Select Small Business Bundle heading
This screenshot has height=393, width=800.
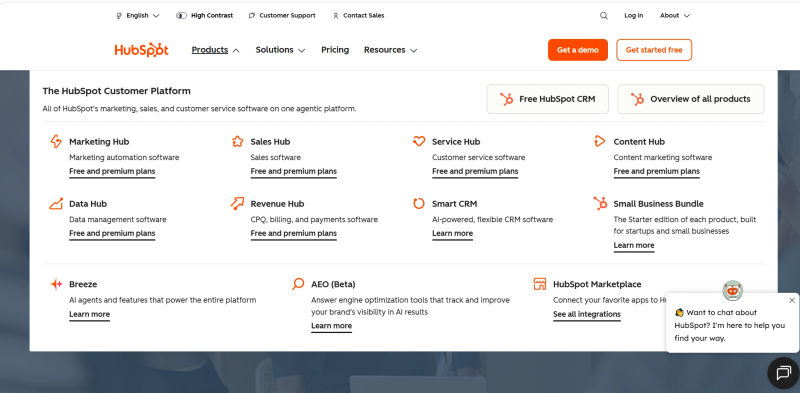(658, 204)
